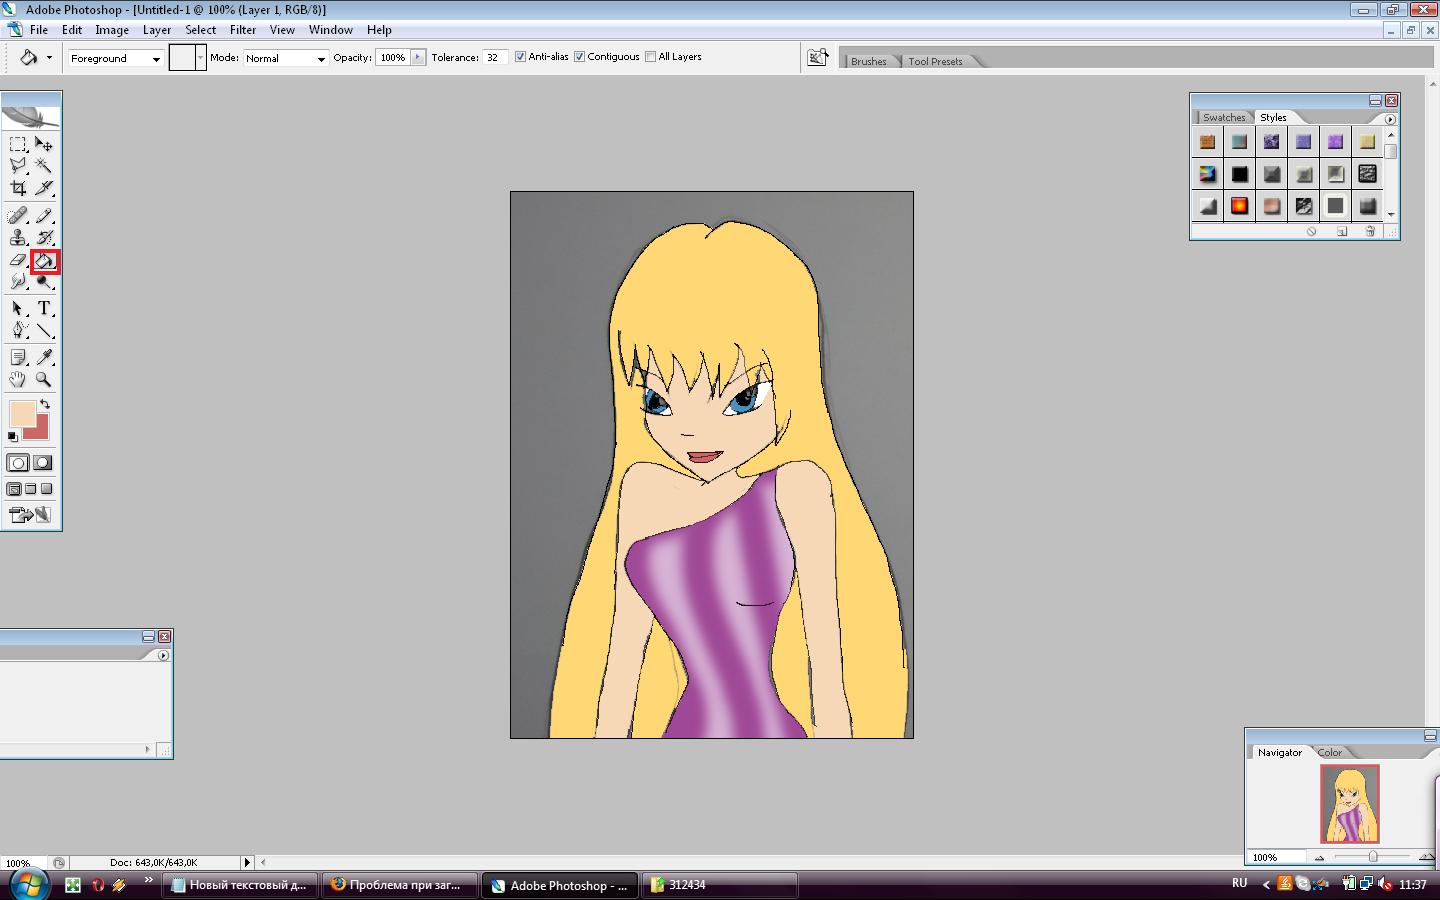1440x900 pixels.
Task: Select the Rectangular Marquee tool
Action: [x=18, y=145]
